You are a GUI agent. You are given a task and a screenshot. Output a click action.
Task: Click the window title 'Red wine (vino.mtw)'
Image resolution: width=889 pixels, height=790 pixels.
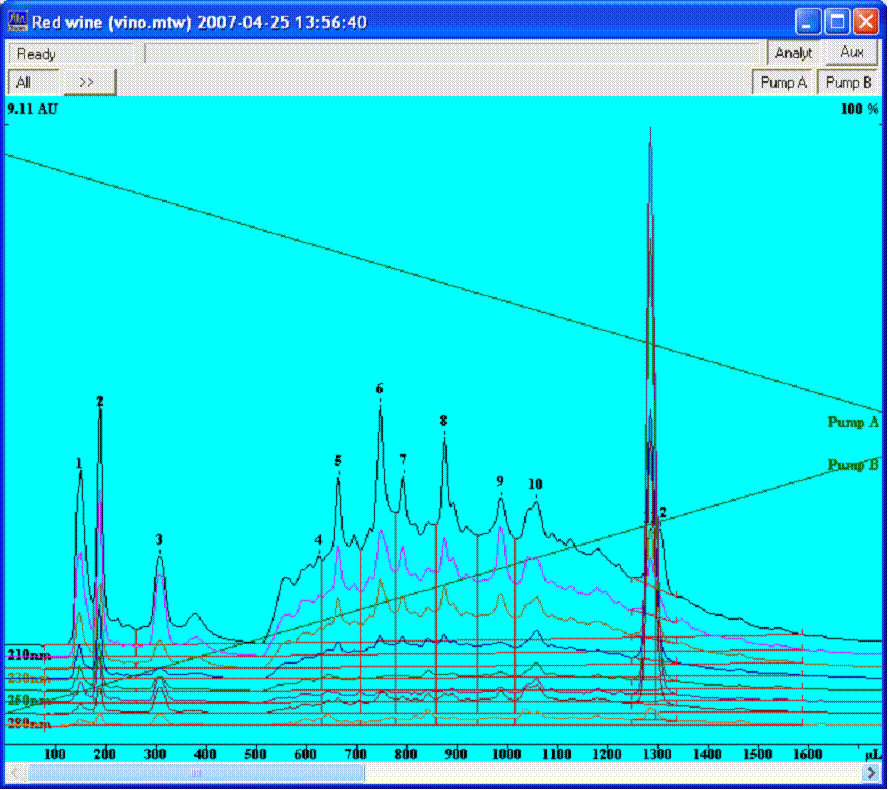pyautogui.click(x=111, y=22)
